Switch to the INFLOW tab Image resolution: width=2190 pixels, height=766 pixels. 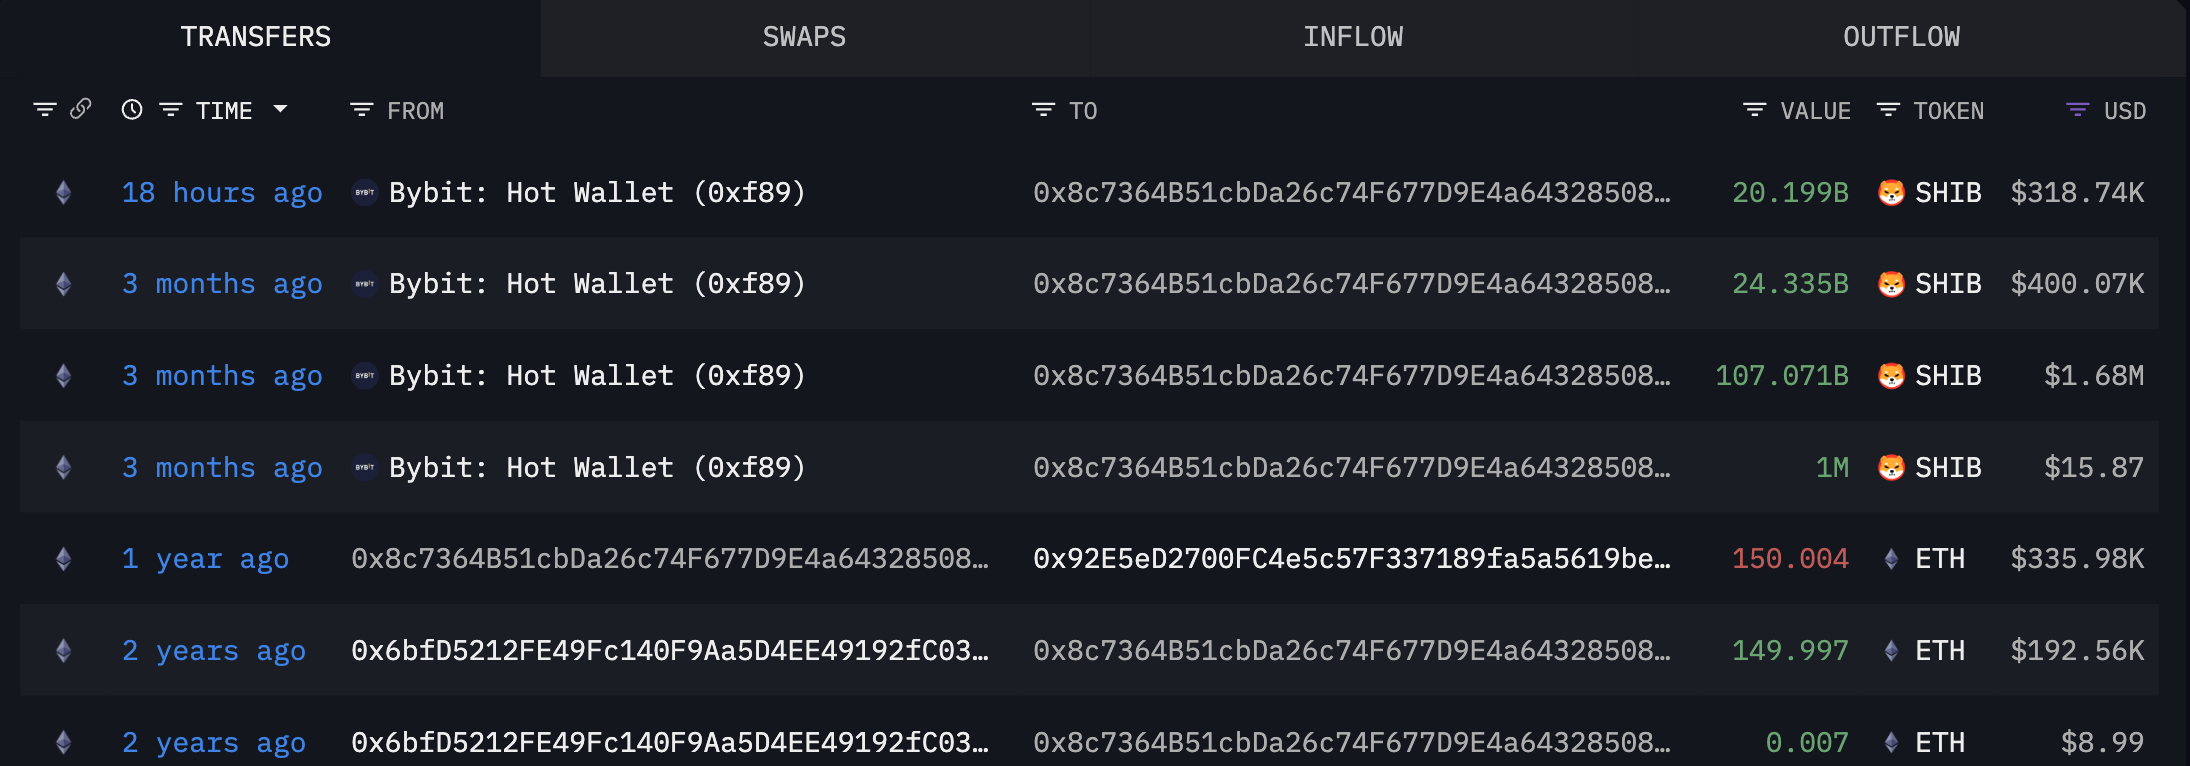pos(1352,37)
